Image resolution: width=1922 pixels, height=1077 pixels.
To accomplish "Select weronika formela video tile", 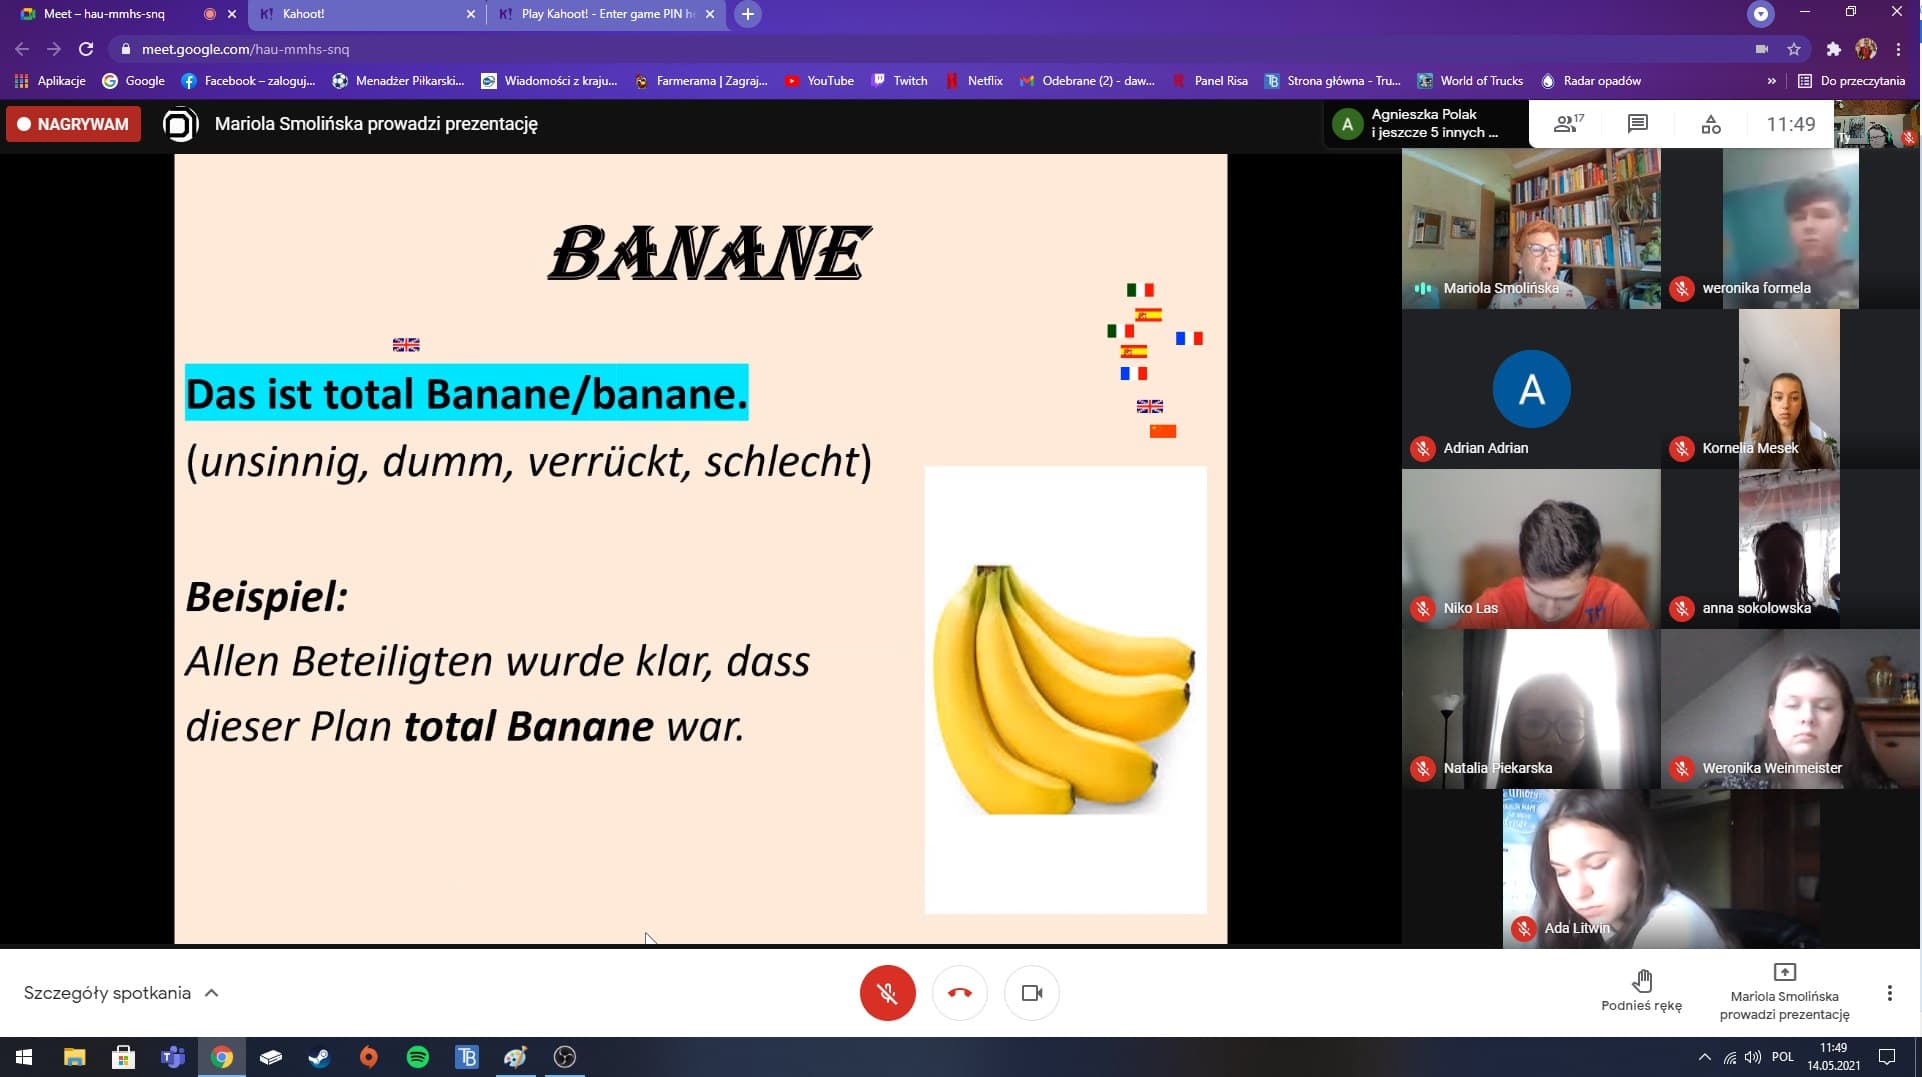I will pos(1790,229).
